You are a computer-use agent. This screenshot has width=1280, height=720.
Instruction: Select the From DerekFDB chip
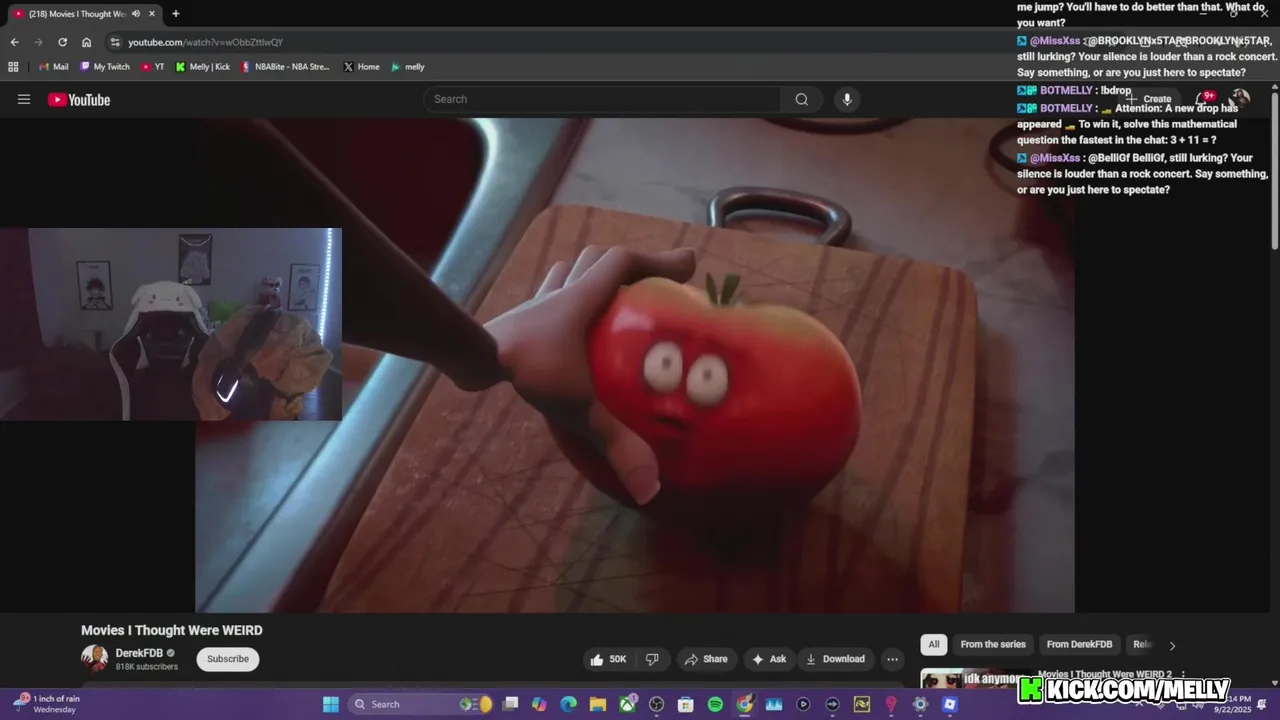click(x=1079, y=645)
